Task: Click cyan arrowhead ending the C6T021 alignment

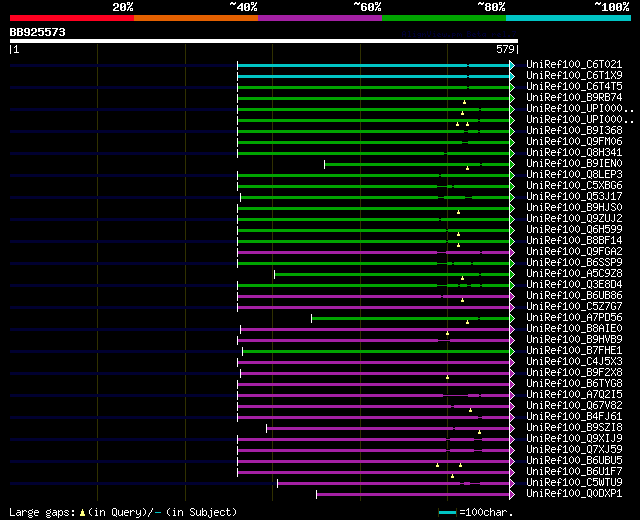Action: [512, 65]
